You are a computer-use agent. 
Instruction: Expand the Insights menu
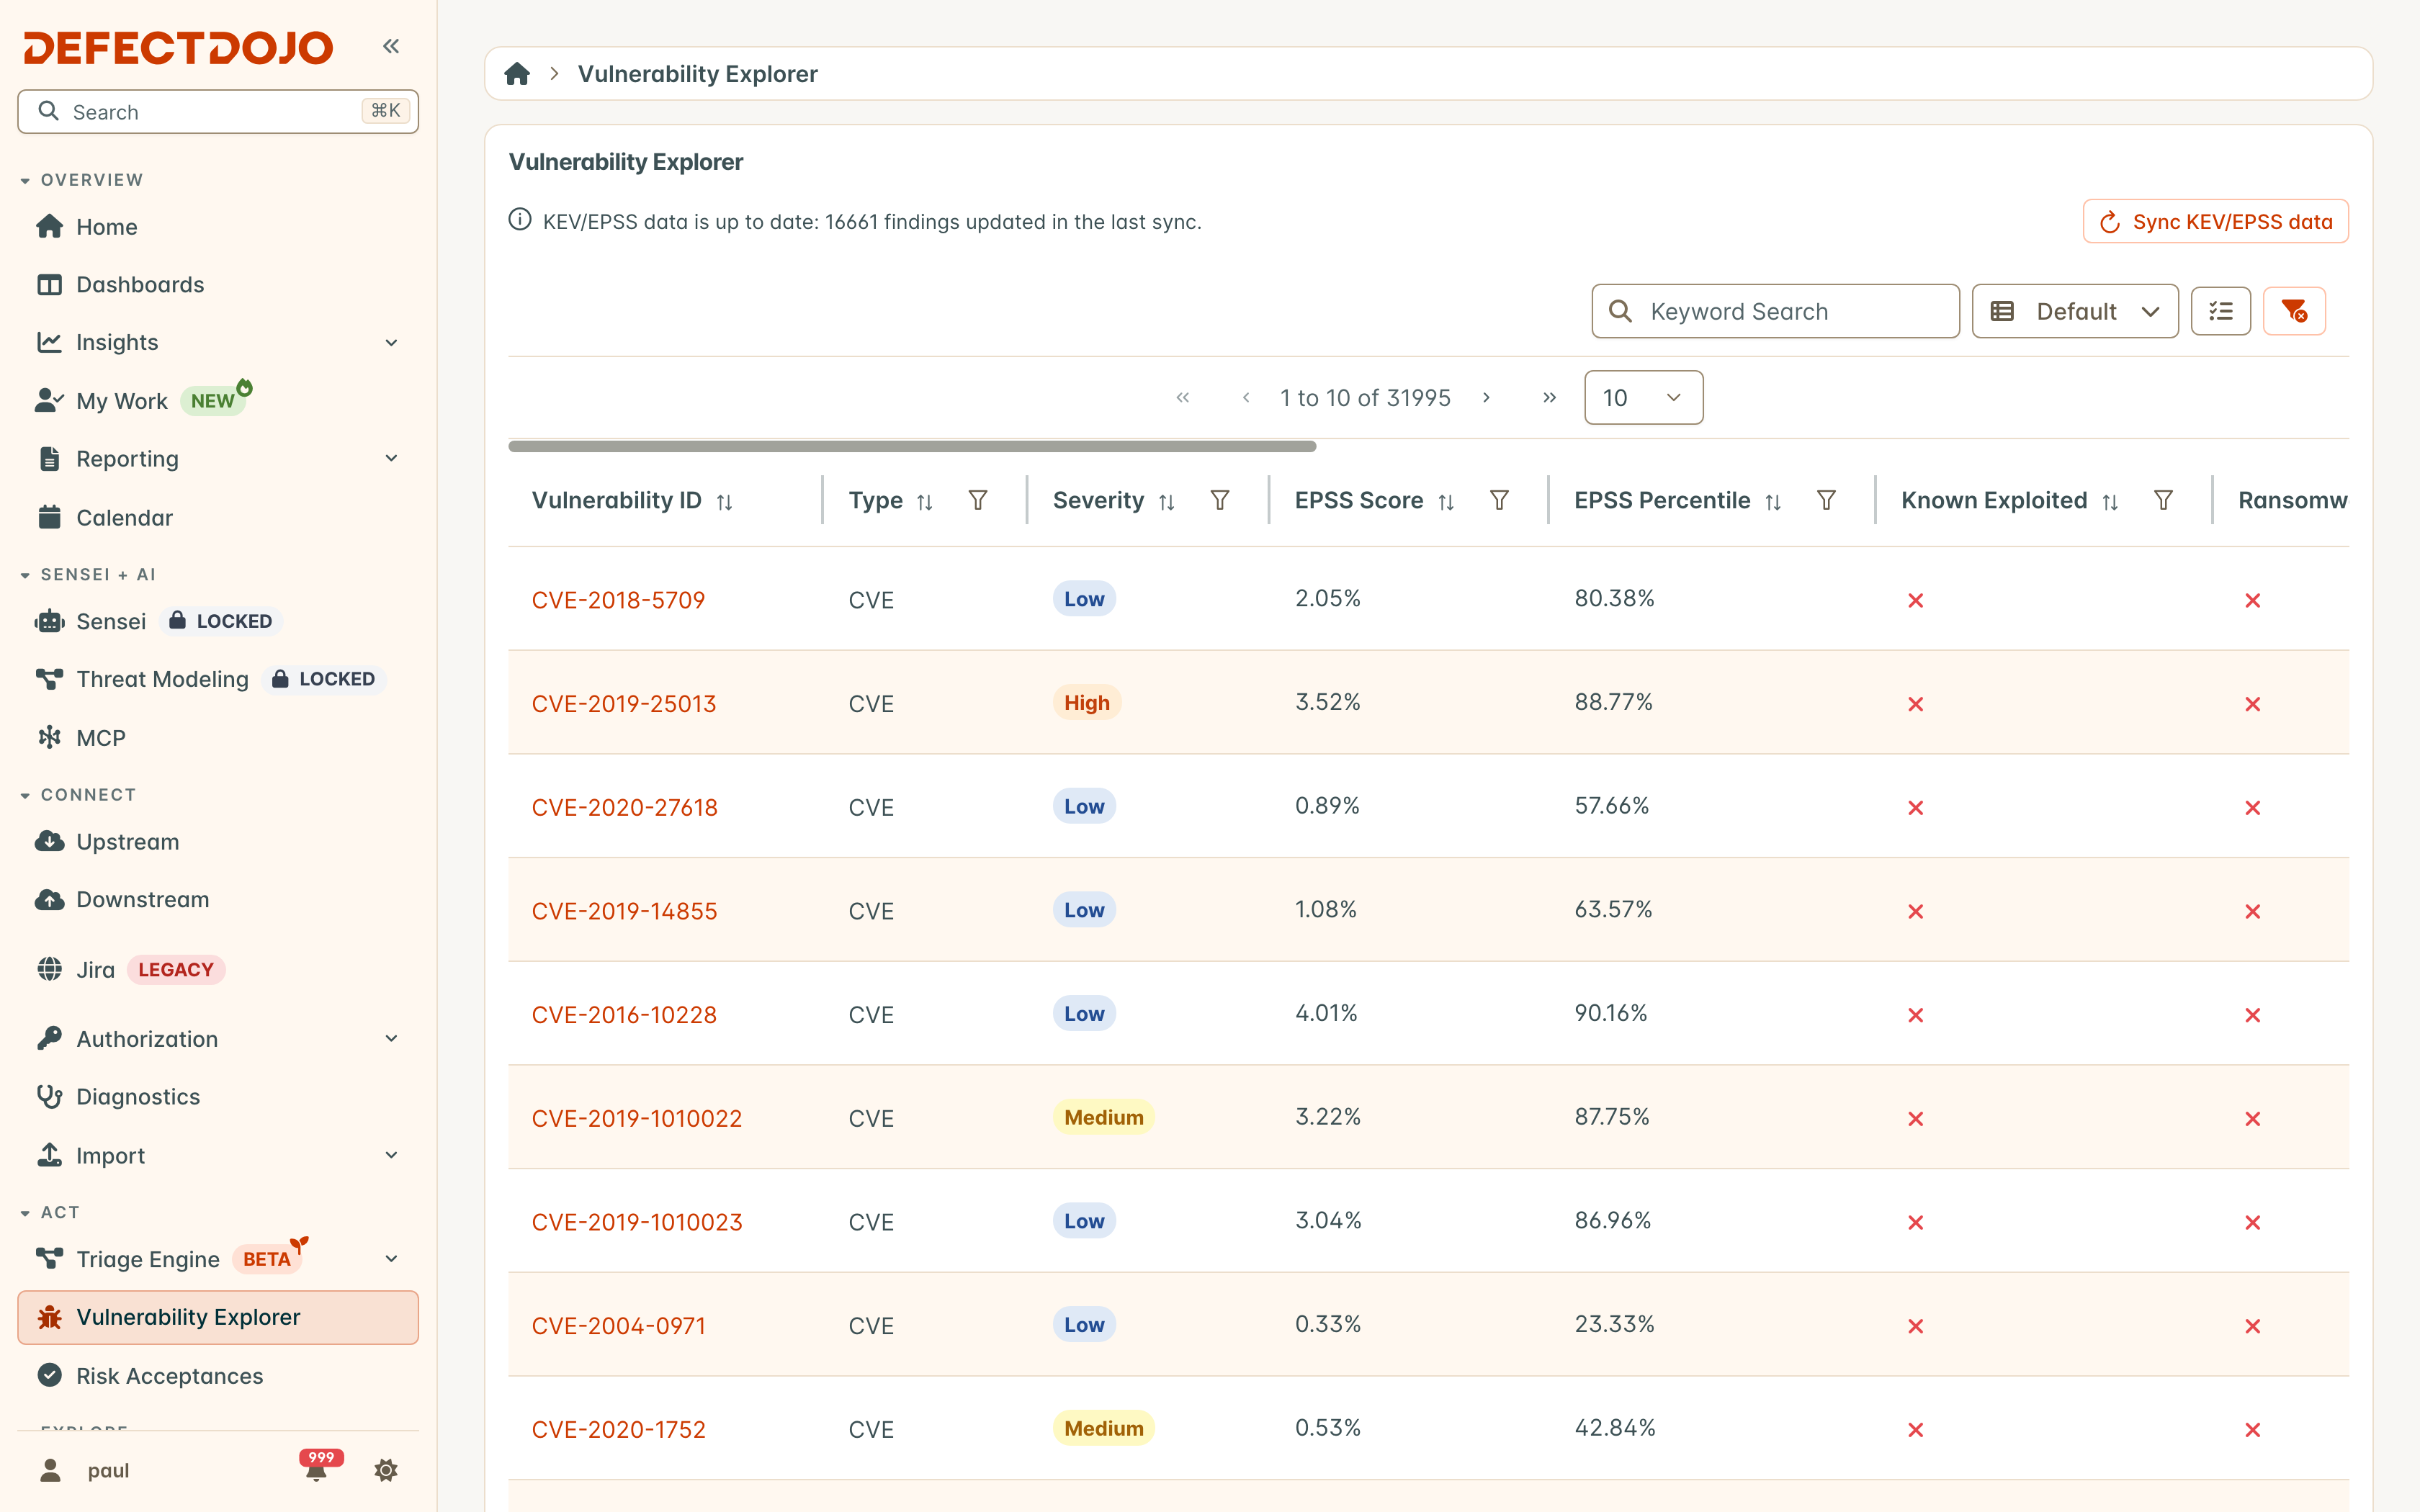pyautogui.click(x=391, y=343)
